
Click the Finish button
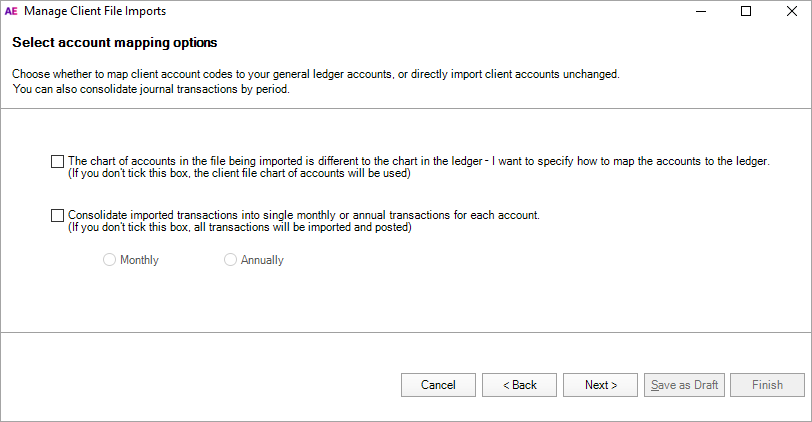tap(767, 385)
